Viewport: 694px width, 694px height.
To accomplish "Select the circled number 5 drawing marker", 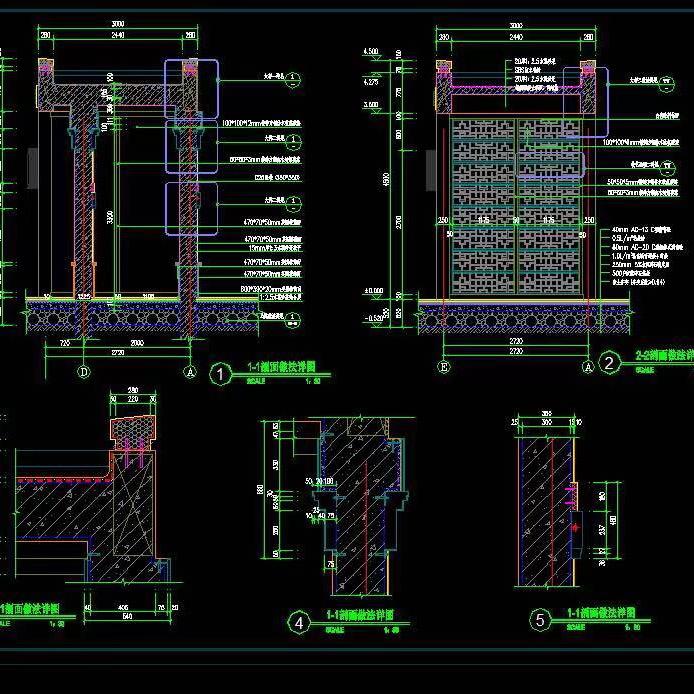I will (541, 621).
